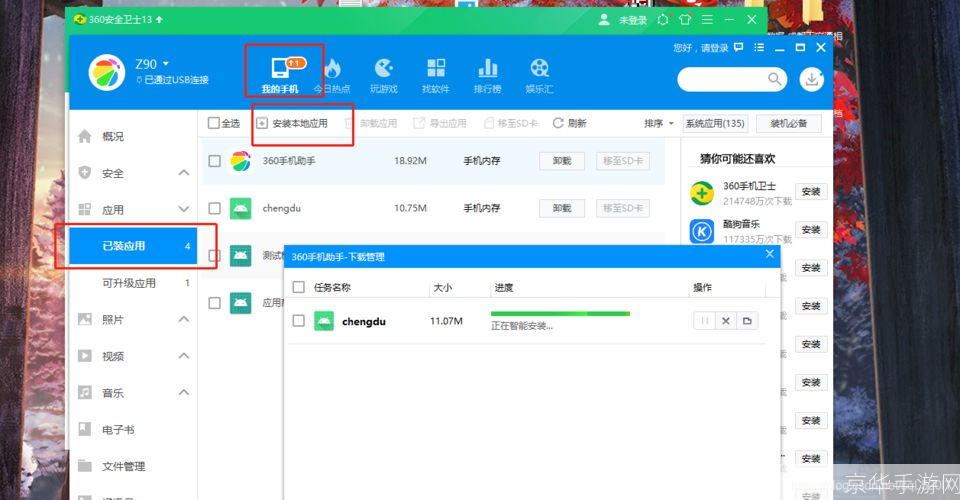
Task: Tick the 全选 checkbox
Action: (214, 123)
